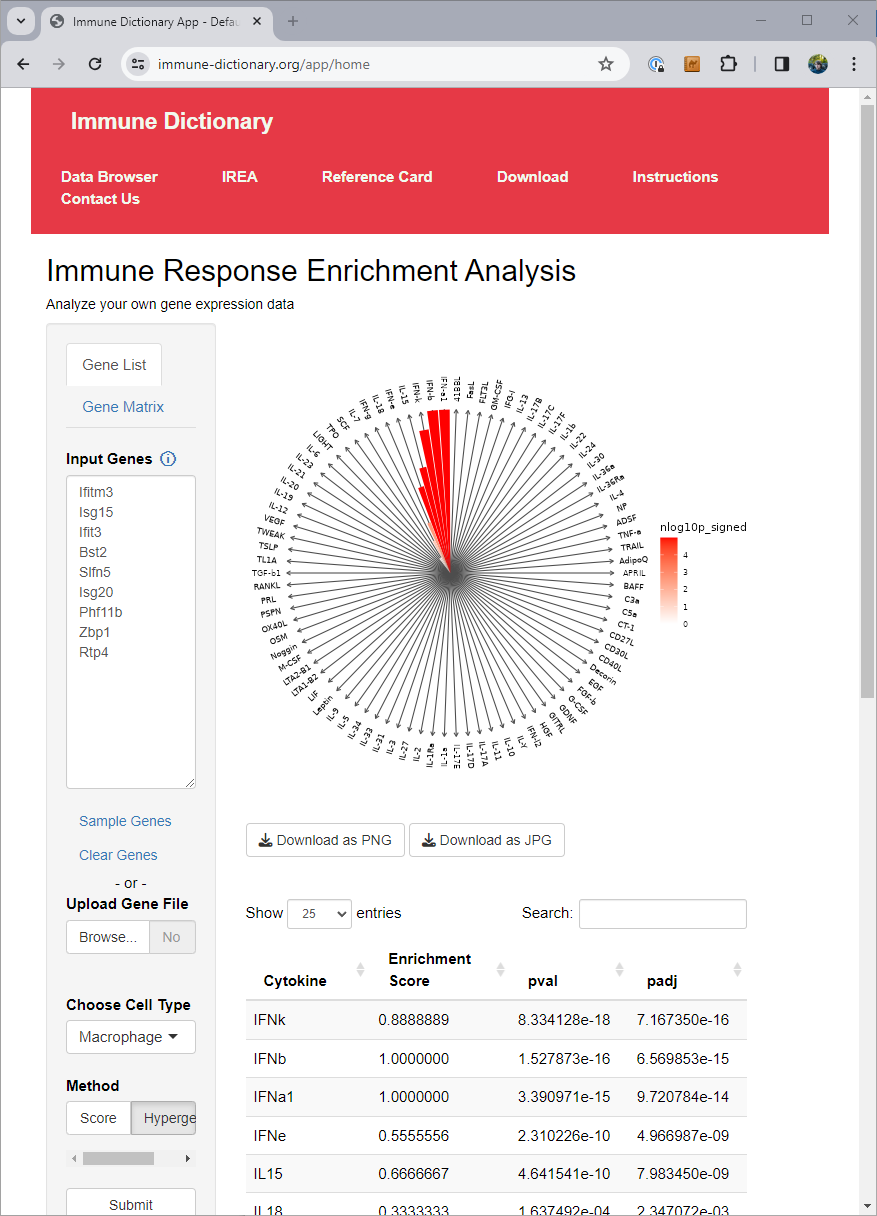Open the Macrophage cell type dropdown
The height and width of the screenshot is (1216, 877).
coord(131,1037)
